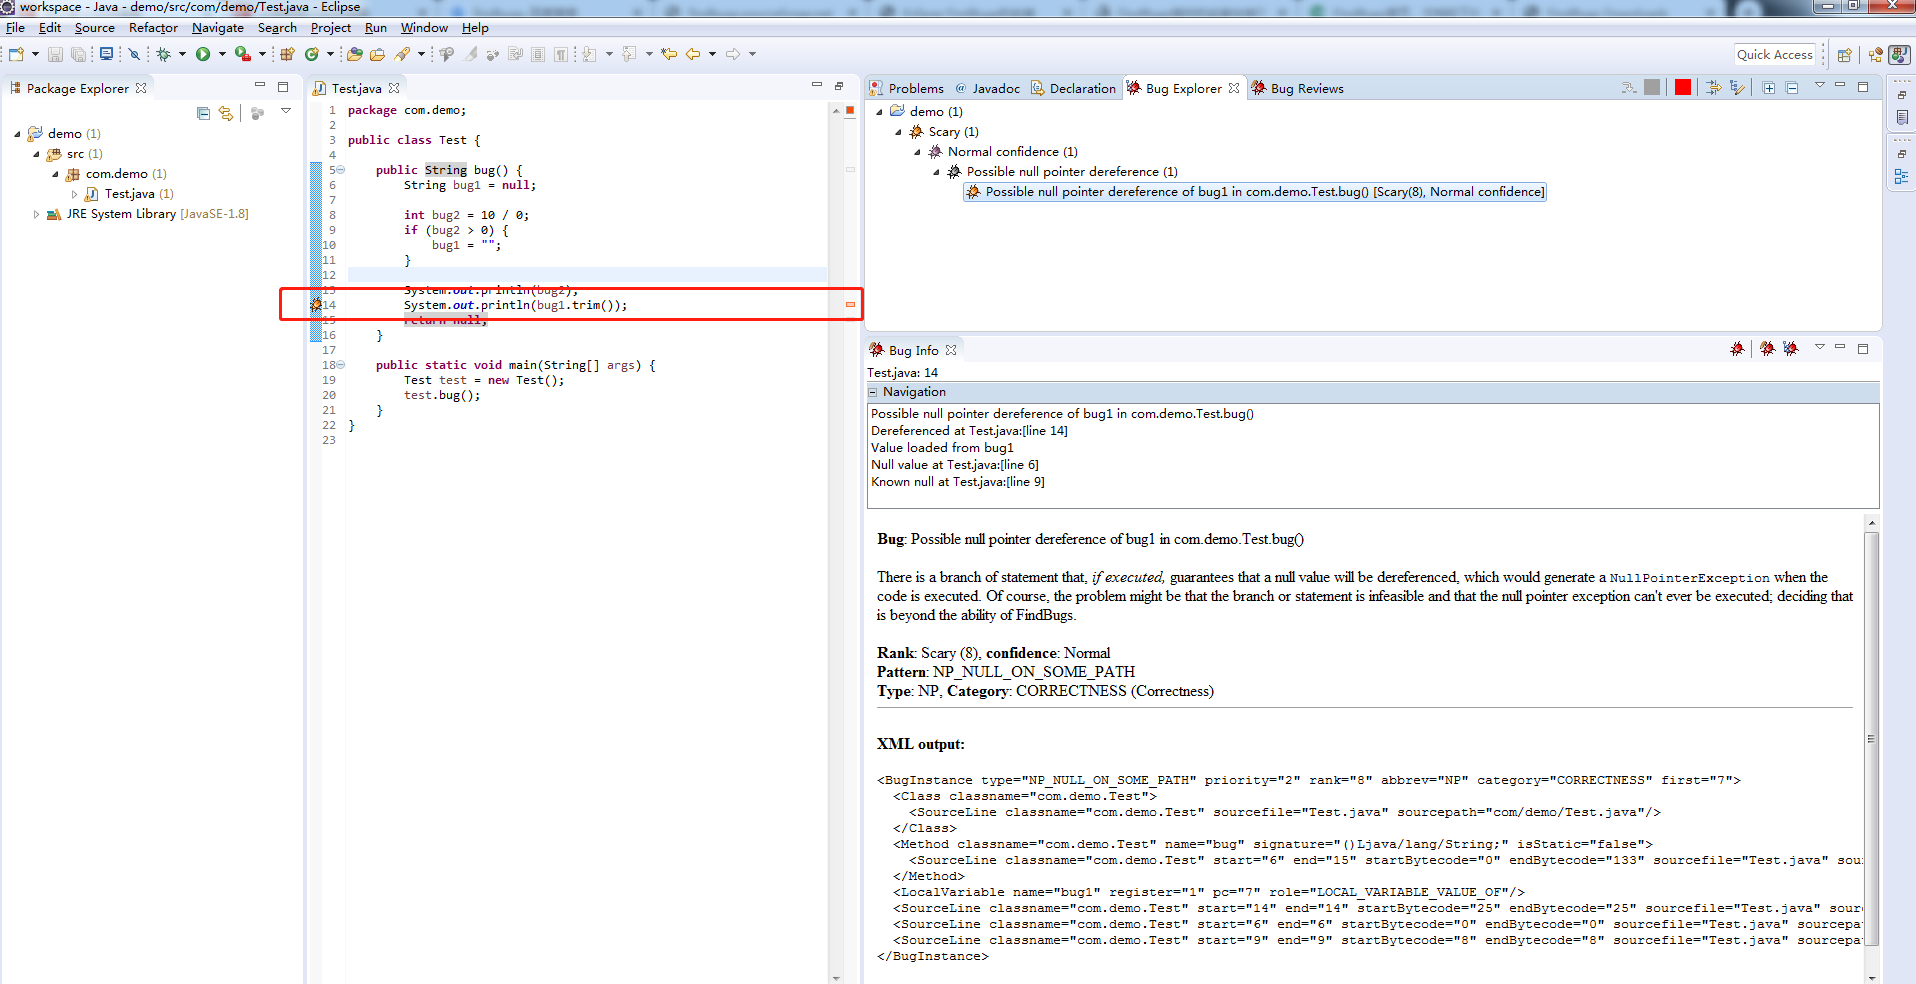This screenshot has width=1916, height=984.
Task: Select the null pointer dereference bug entry
Action: (1255, 192)
